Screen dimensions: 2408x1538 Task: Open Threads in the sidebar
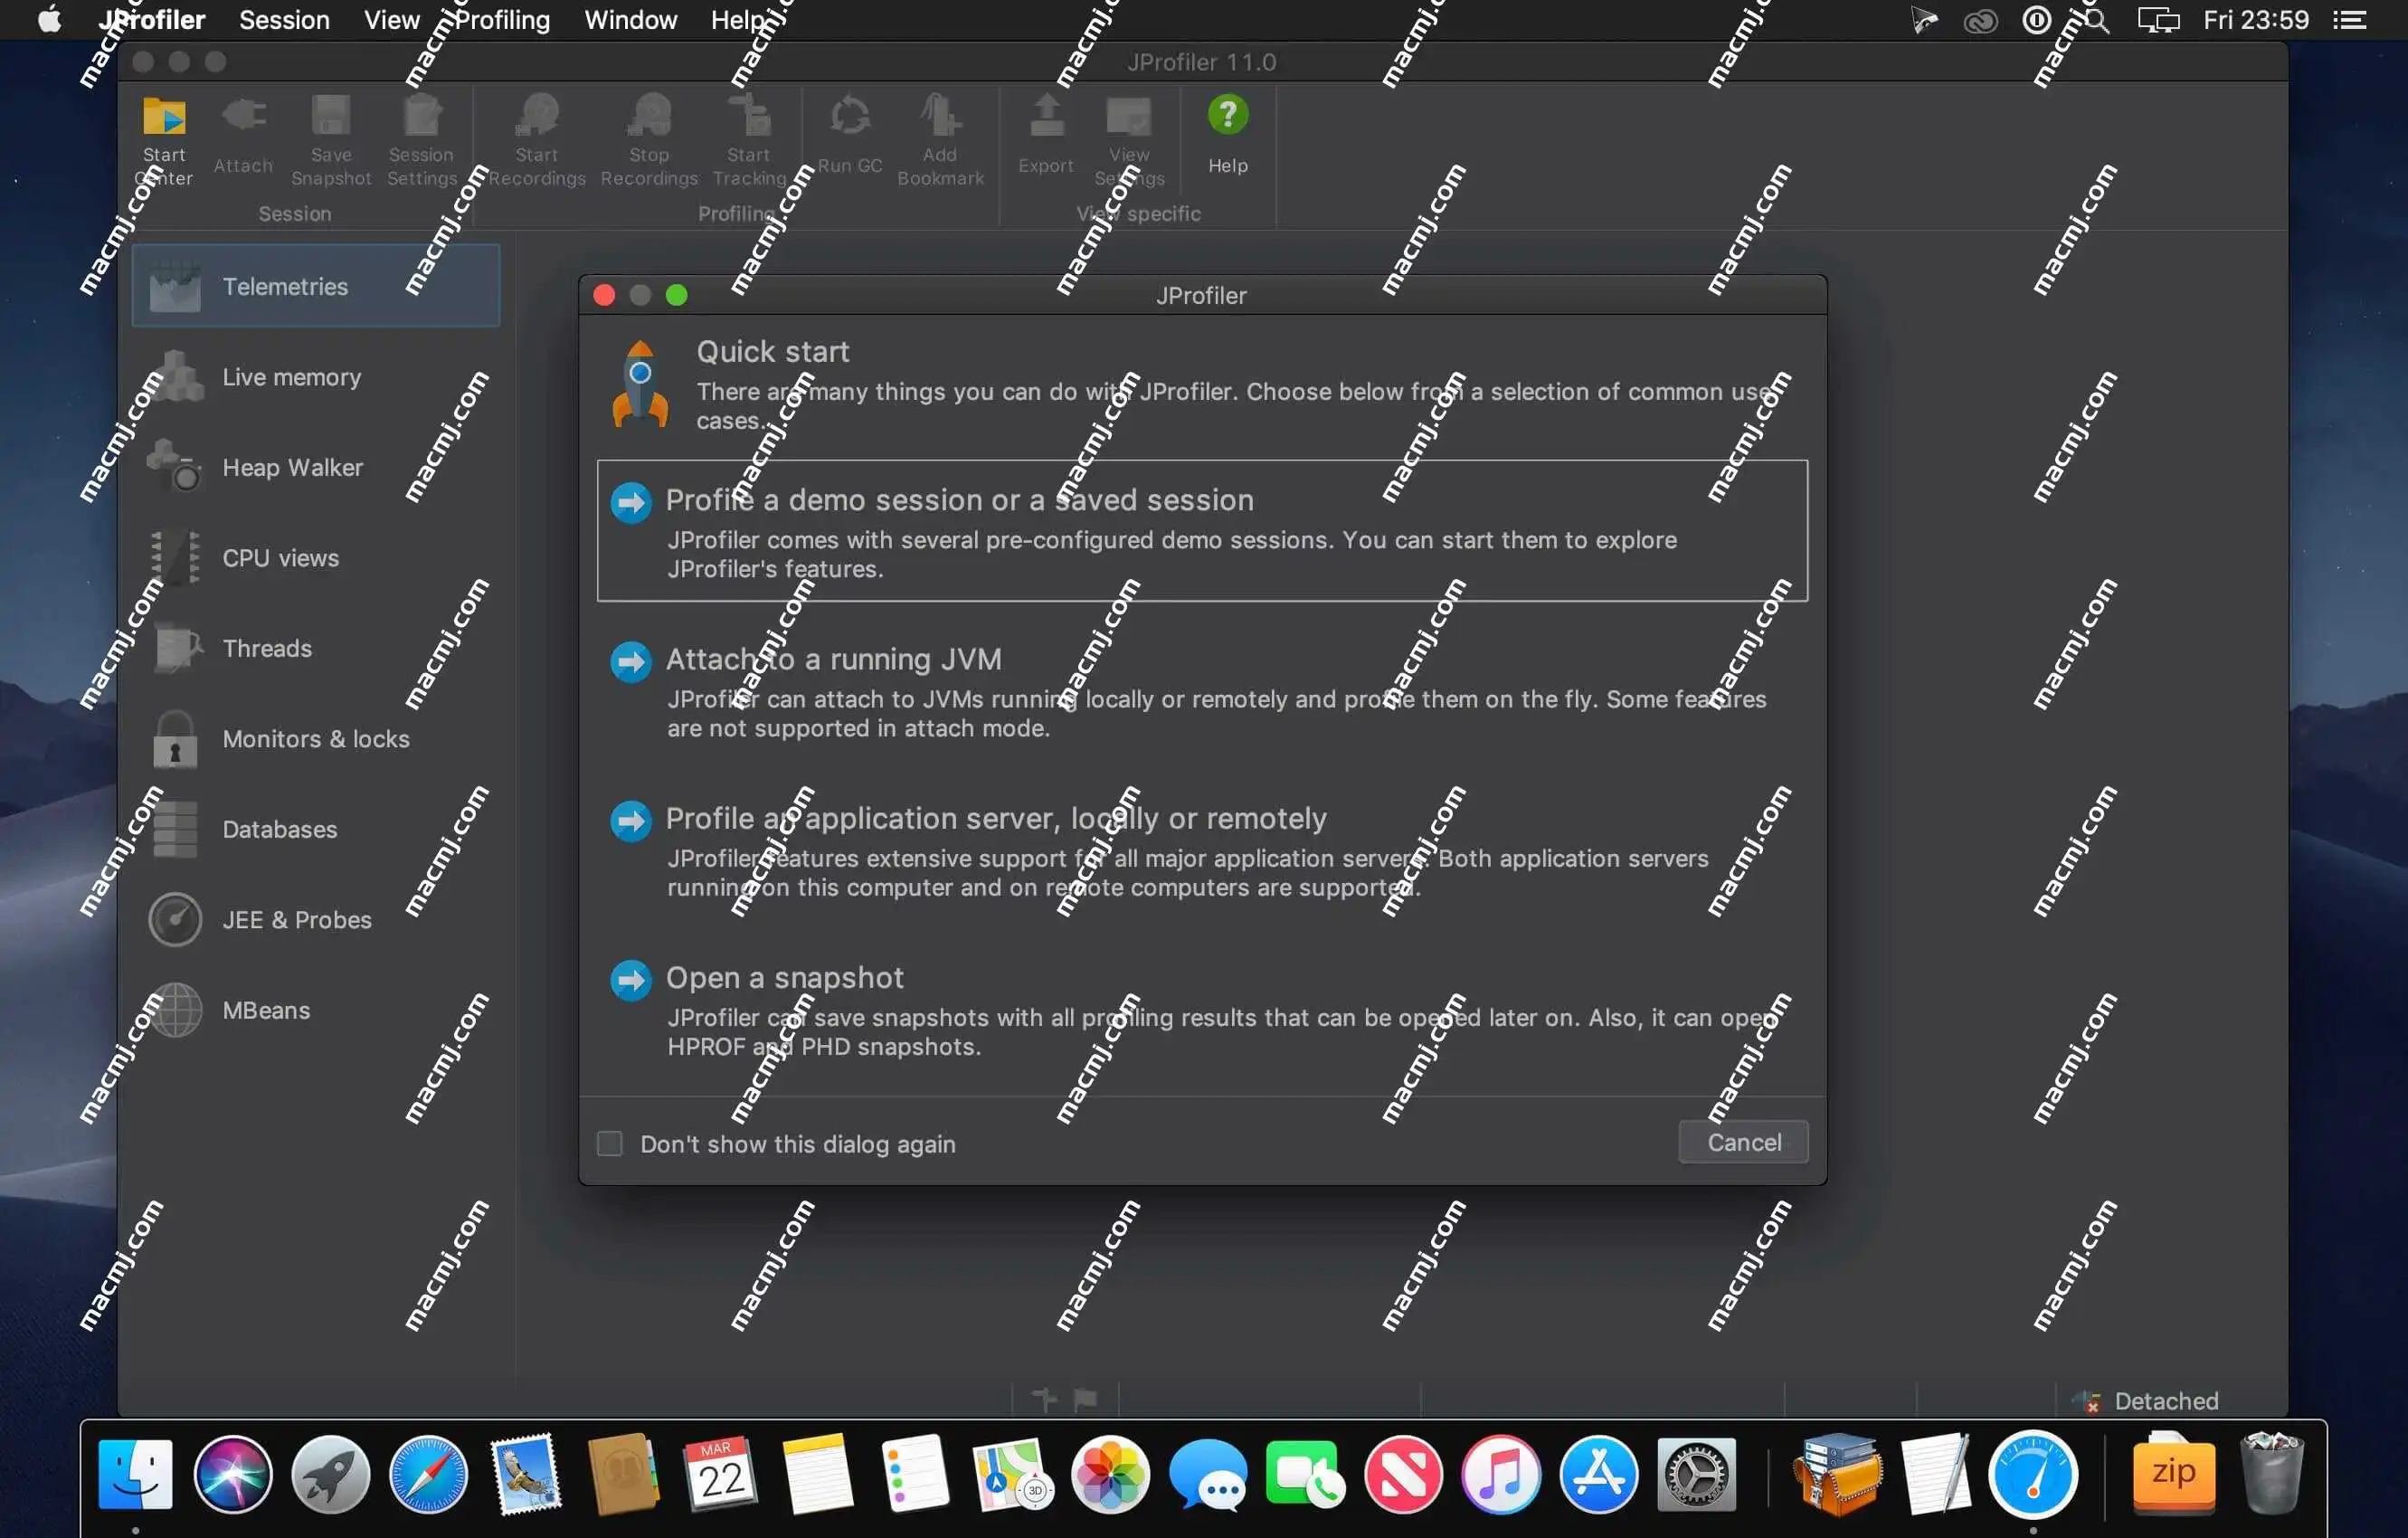point(316,648)
